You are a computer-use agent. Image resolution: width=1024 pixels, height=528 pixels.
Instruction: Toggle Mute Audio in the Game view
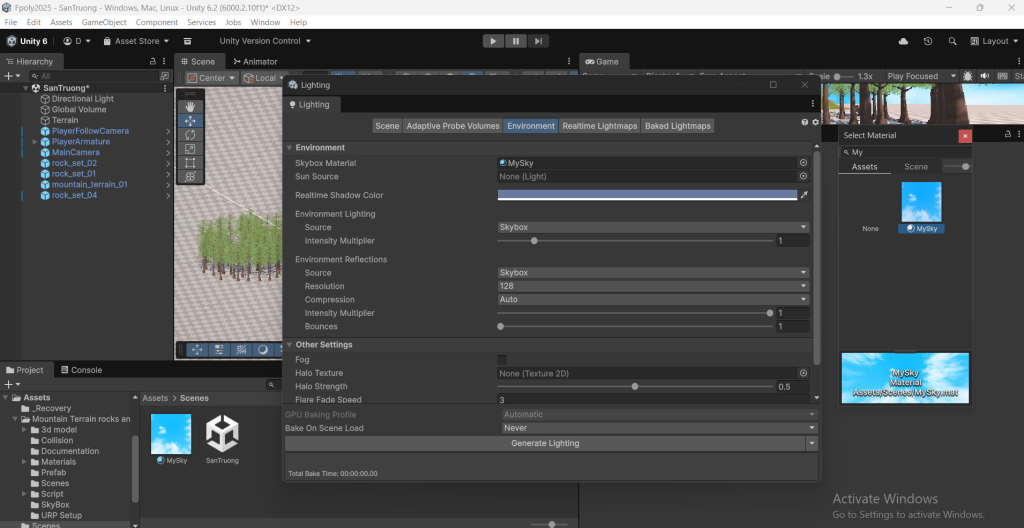985,76
